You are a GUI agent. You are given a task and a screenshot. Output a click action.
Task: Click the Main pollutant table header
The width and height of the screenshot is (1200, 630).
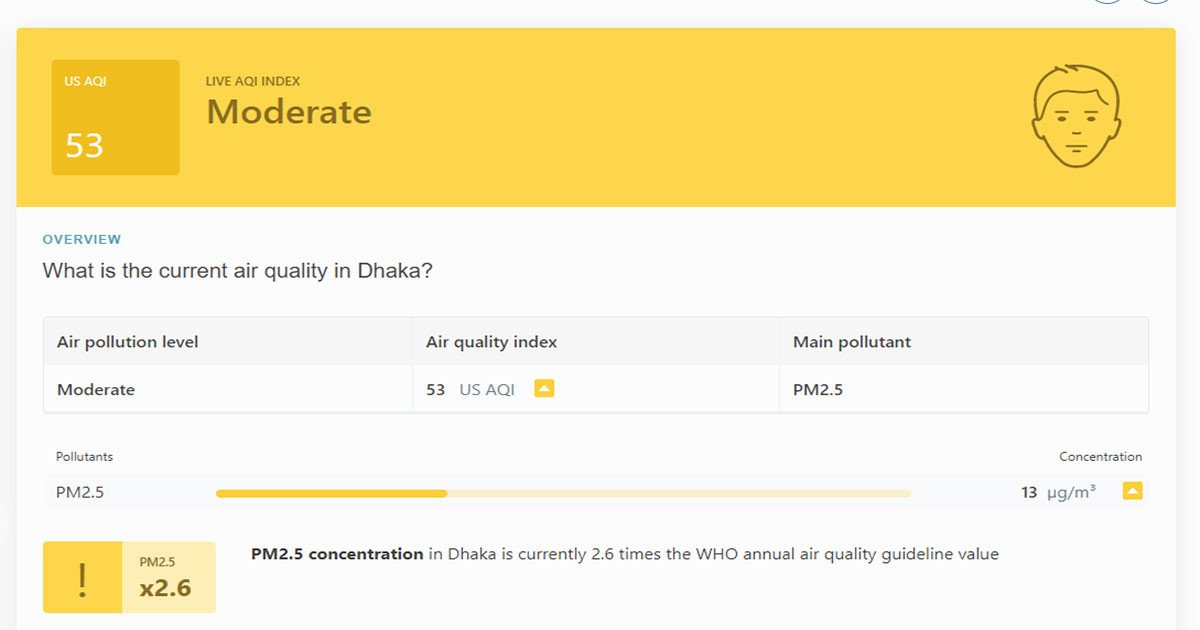click(x=851, y=341)
